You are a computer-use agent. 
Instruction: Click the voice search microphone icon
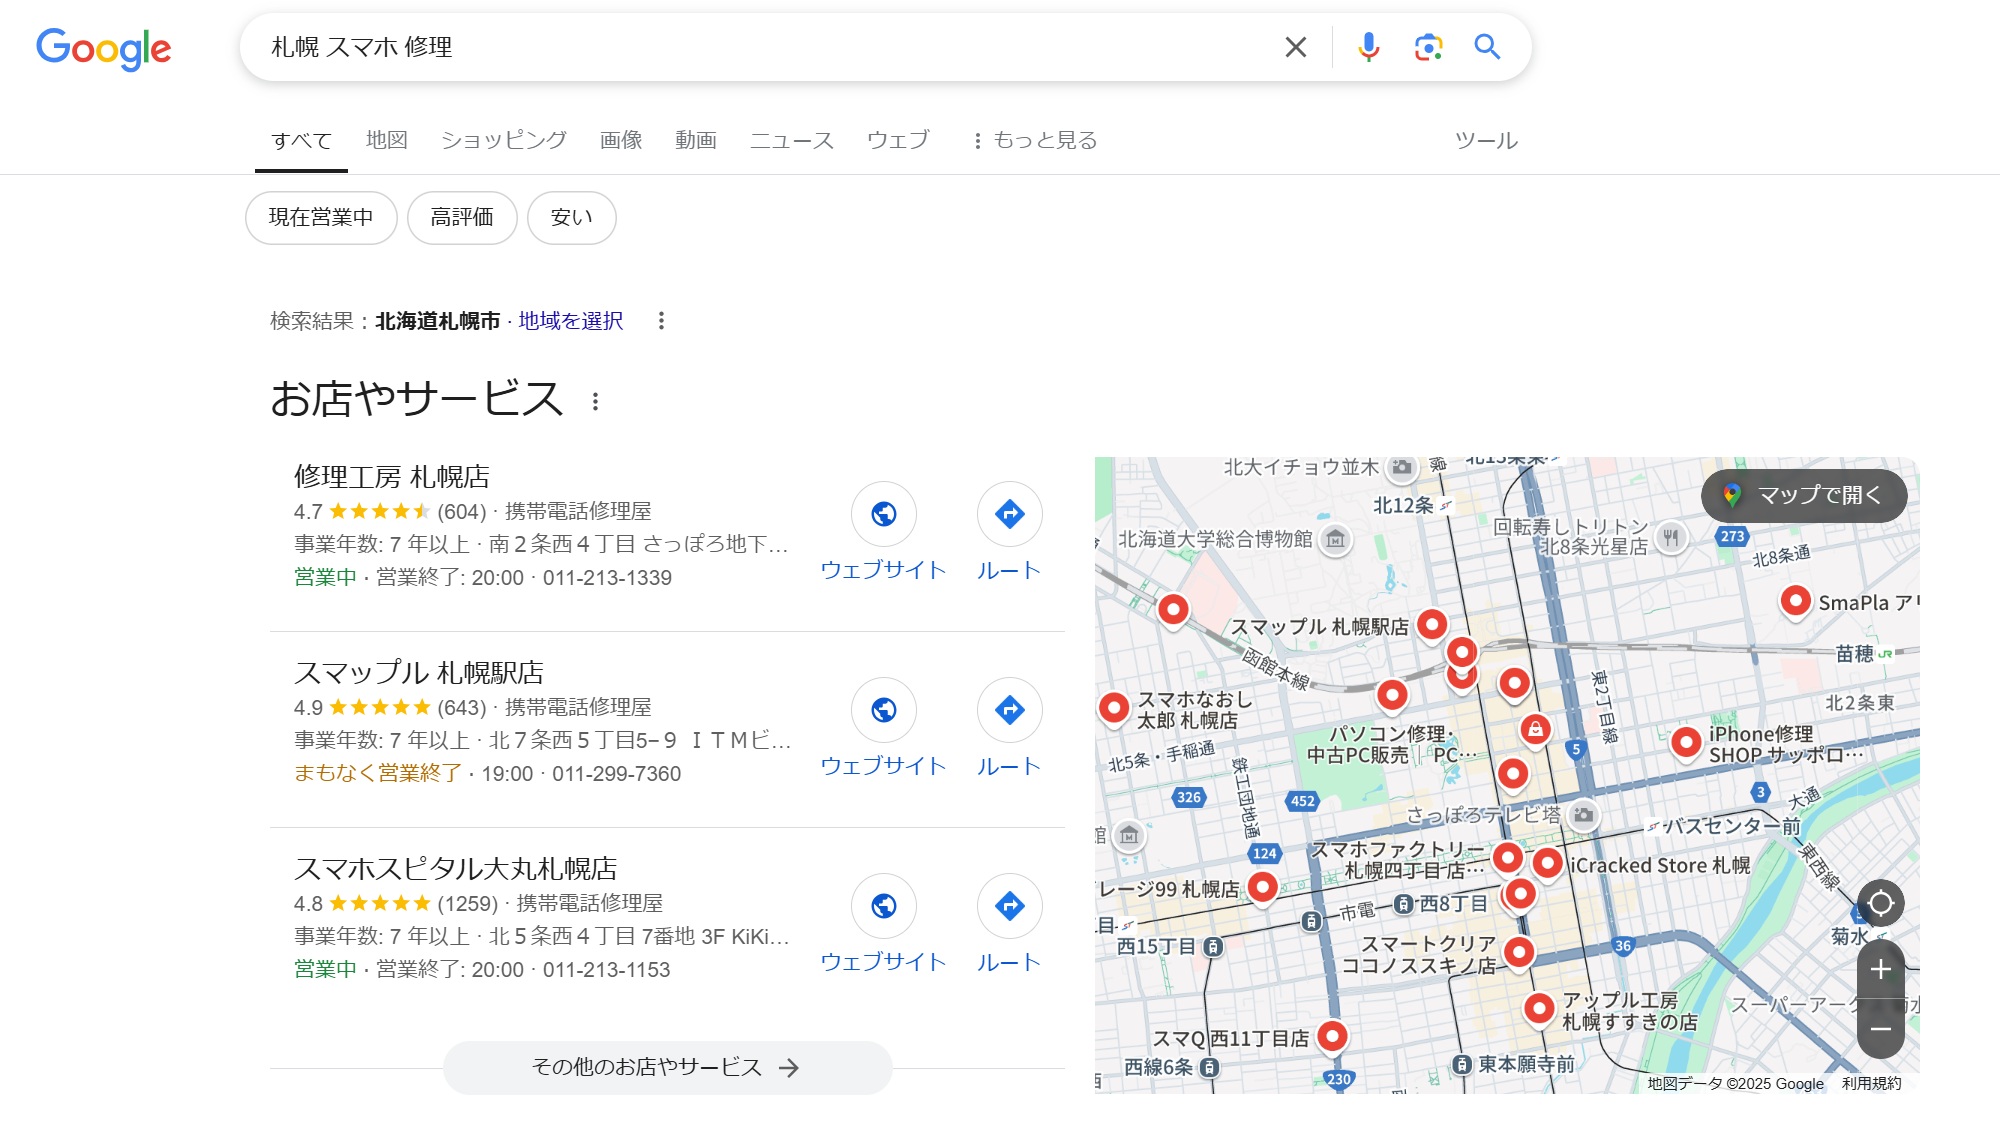pyautogui.click(x=1368, y=47)
